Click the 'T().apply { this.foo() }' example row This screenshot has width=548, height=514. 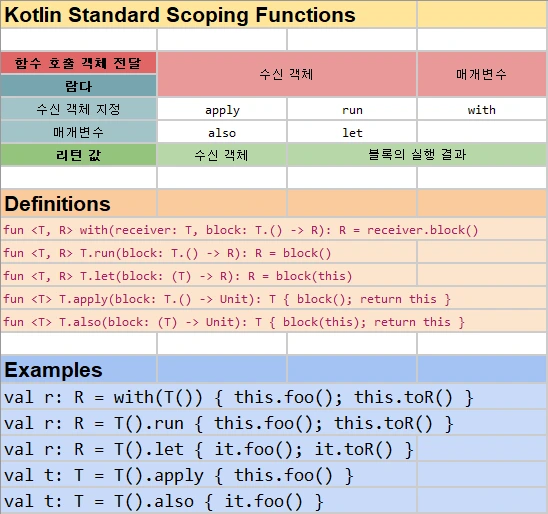(208, 475)
